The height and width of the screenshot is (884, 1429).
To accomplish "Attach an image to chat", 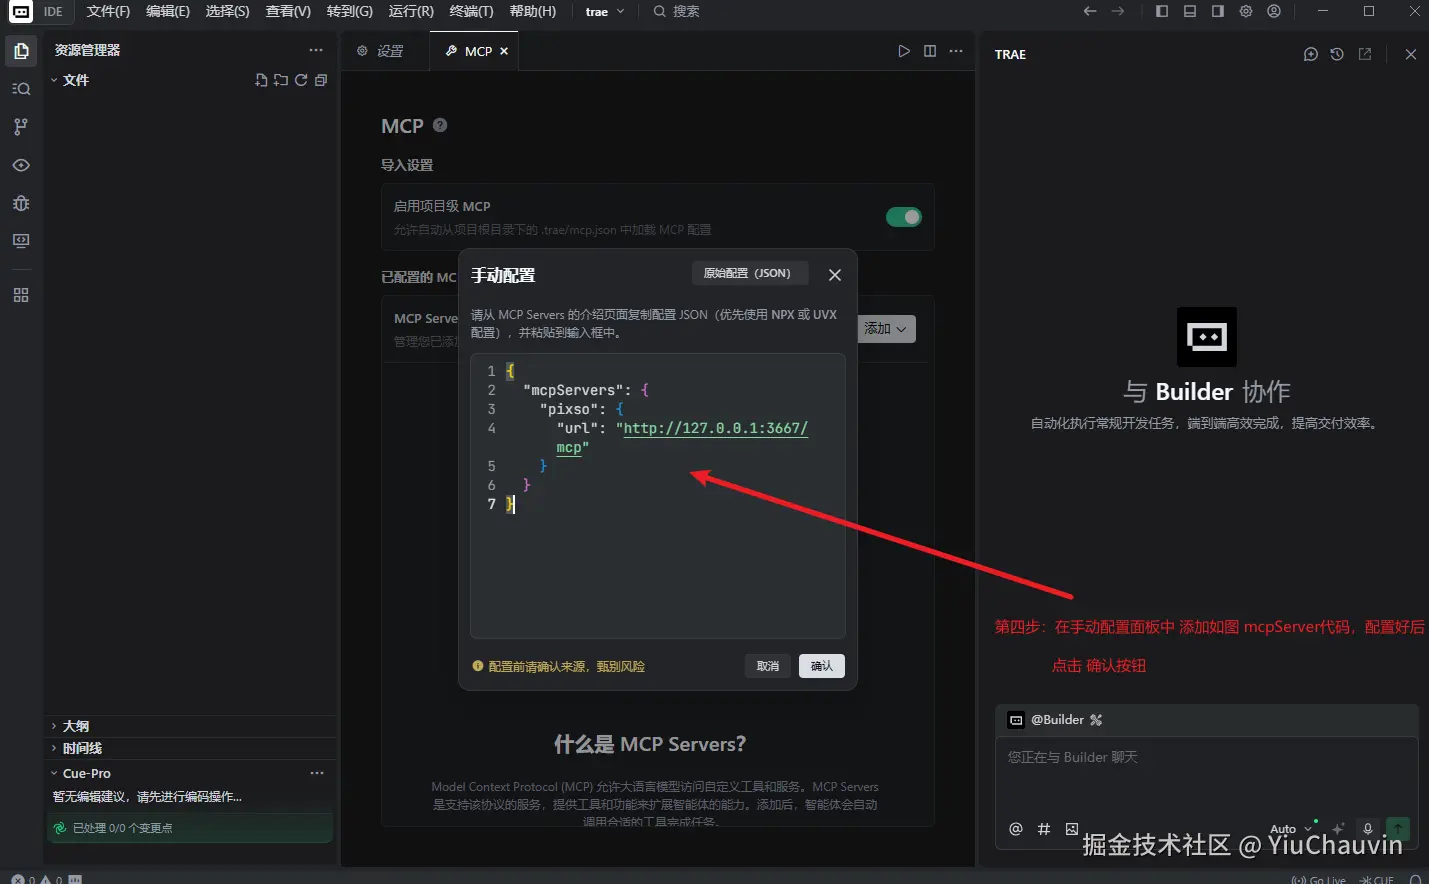I will (1072, 829).
